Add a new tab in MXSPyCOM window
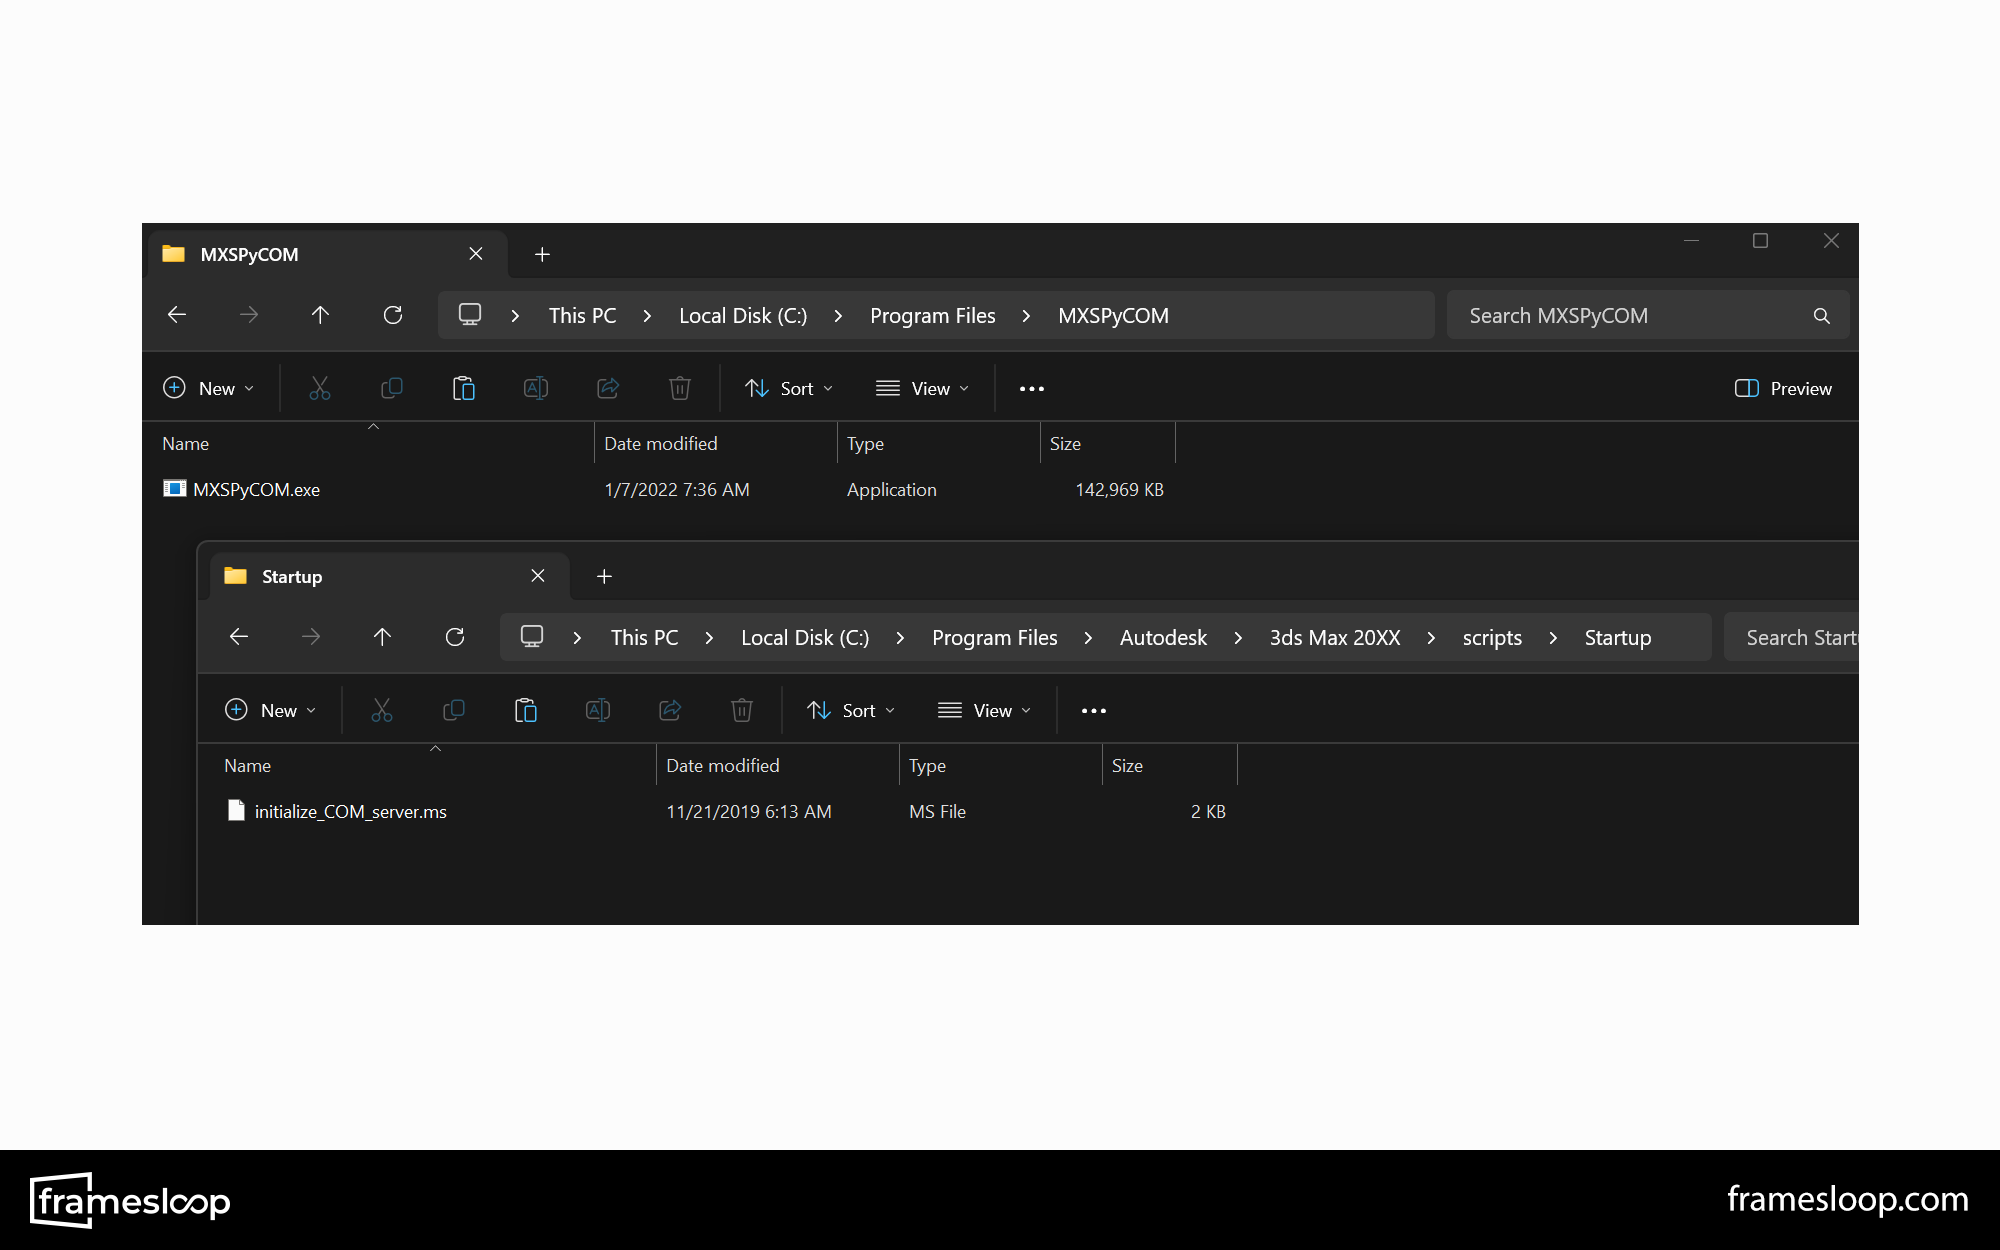Screen dimensions: 2000x1250 542,255
